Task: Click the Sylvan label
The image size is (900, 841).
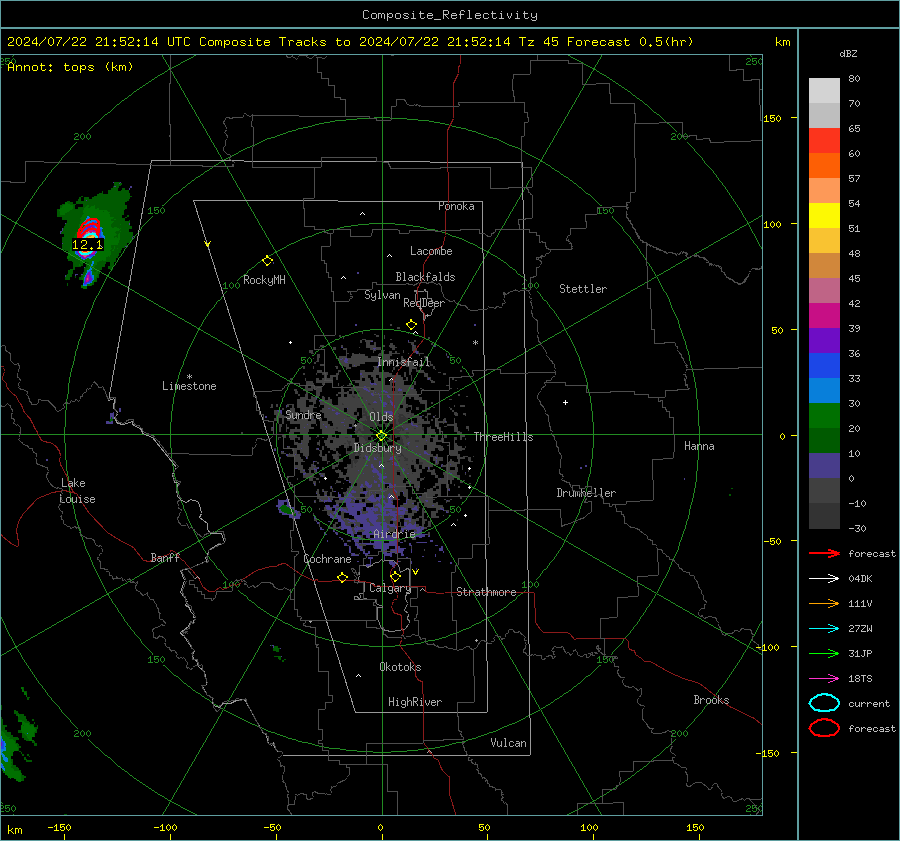Action: click(x=382, y=295)
